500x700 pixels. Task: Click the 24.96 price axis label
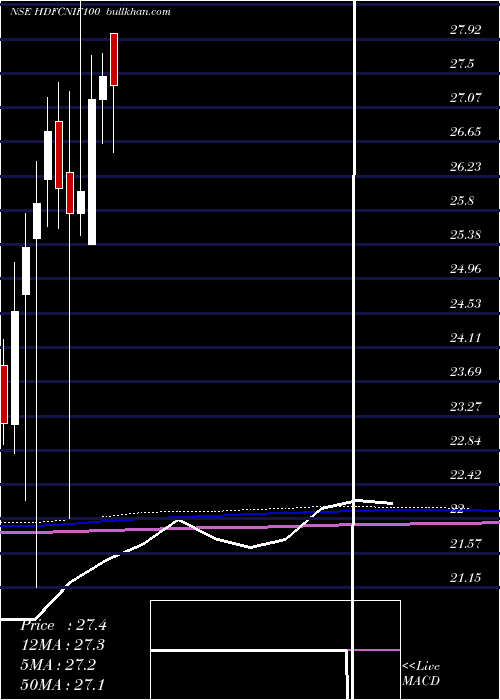click(465, 268)
